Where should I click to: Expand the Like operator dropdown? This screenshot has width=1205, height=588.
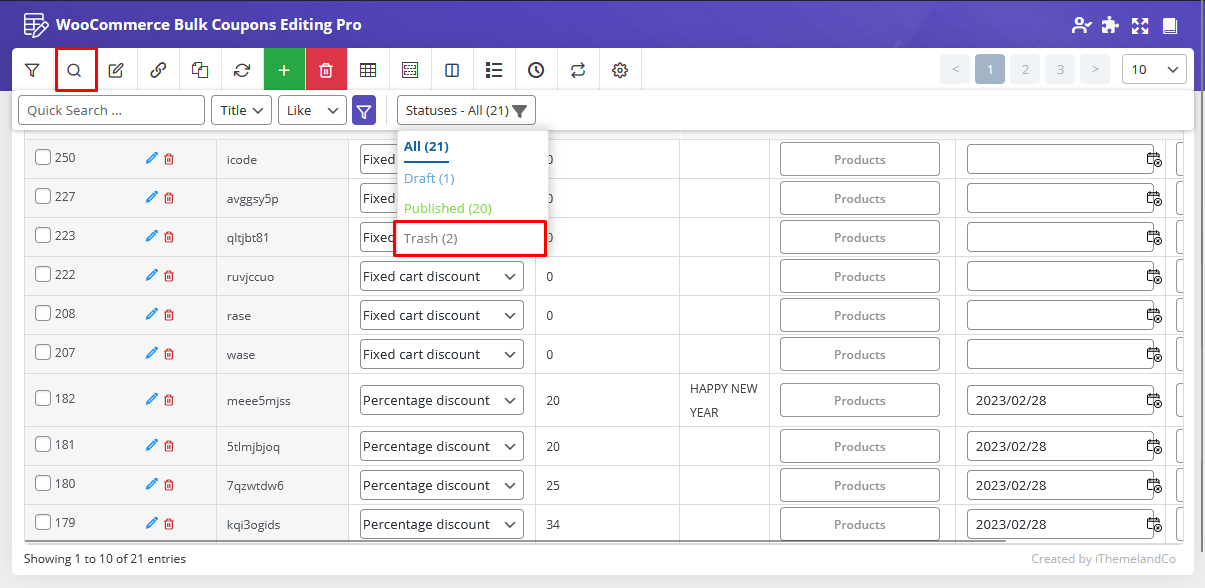pos(312,110)
